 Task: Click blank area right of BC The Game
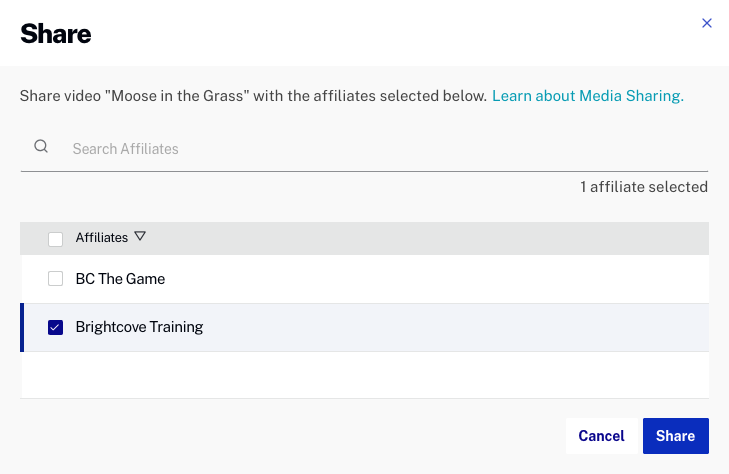pos(437,279)
